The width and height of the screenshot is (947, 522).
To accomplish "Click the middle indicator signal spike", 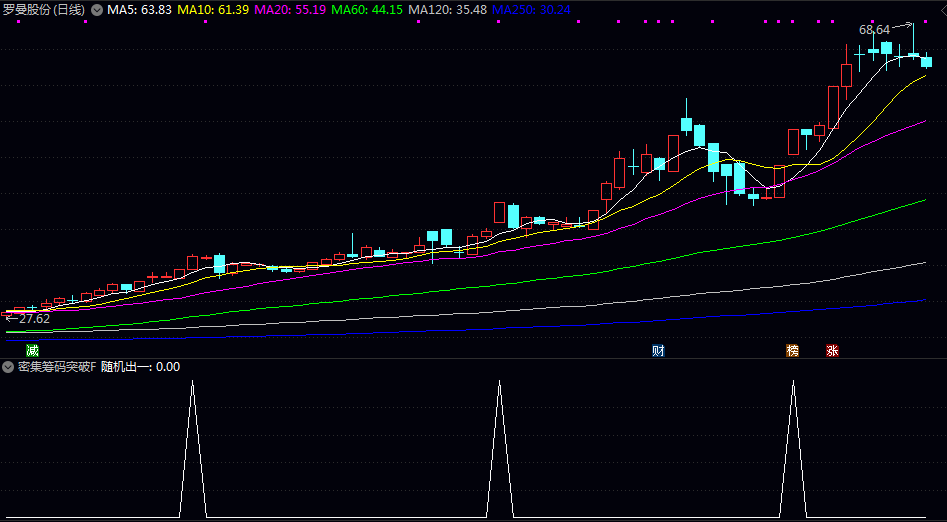I will [x=499, y=448].
